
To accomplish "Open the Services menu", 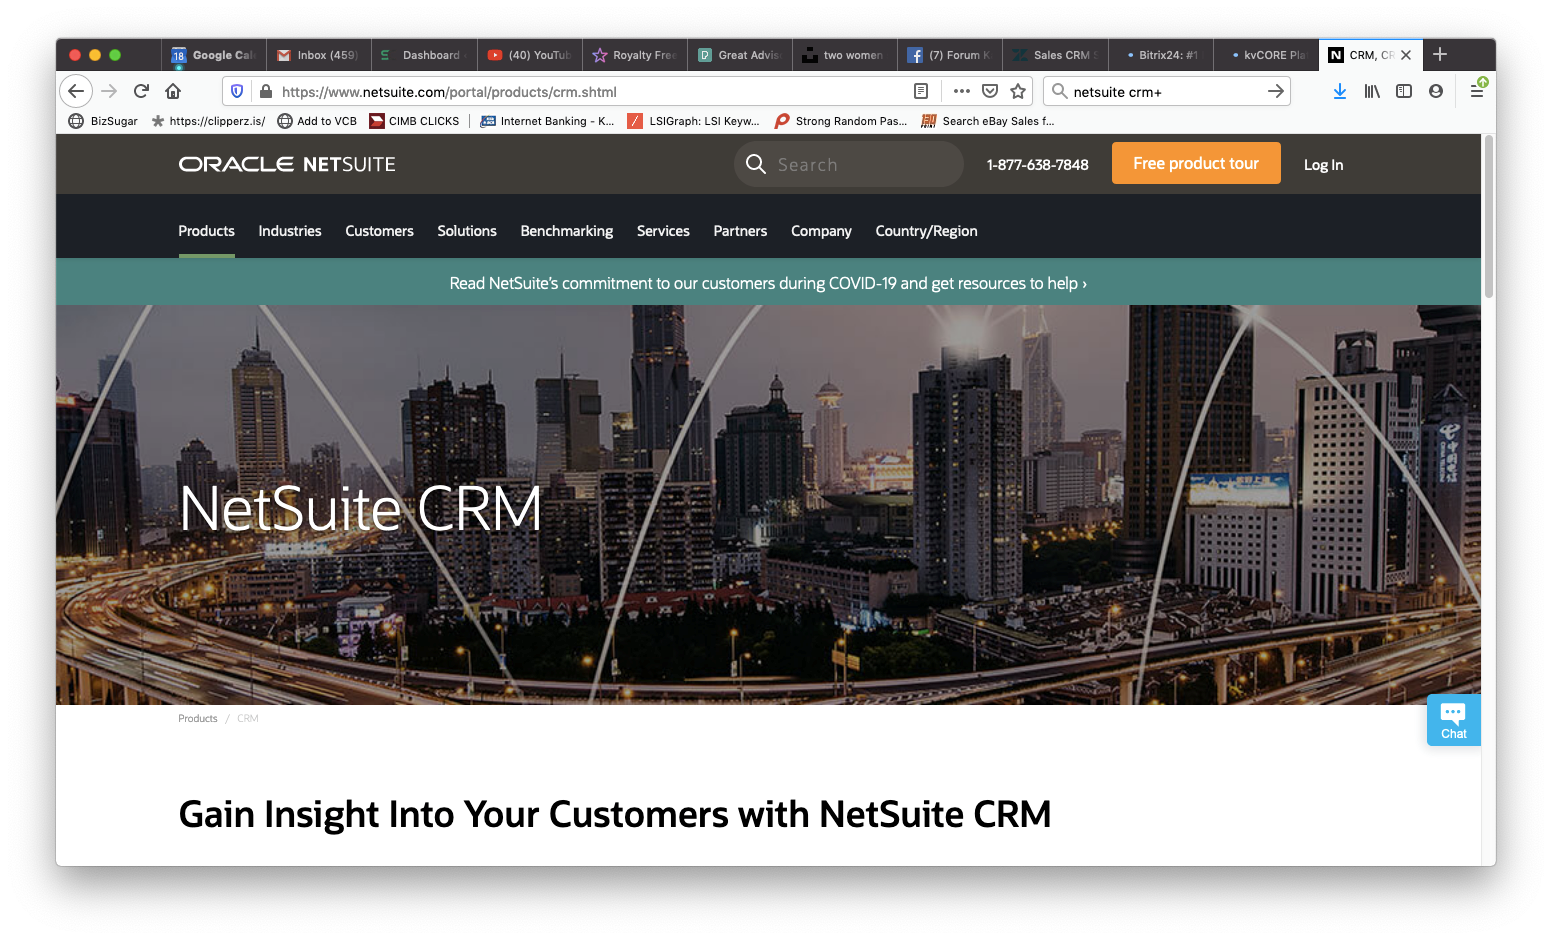I will click(663, 231).
